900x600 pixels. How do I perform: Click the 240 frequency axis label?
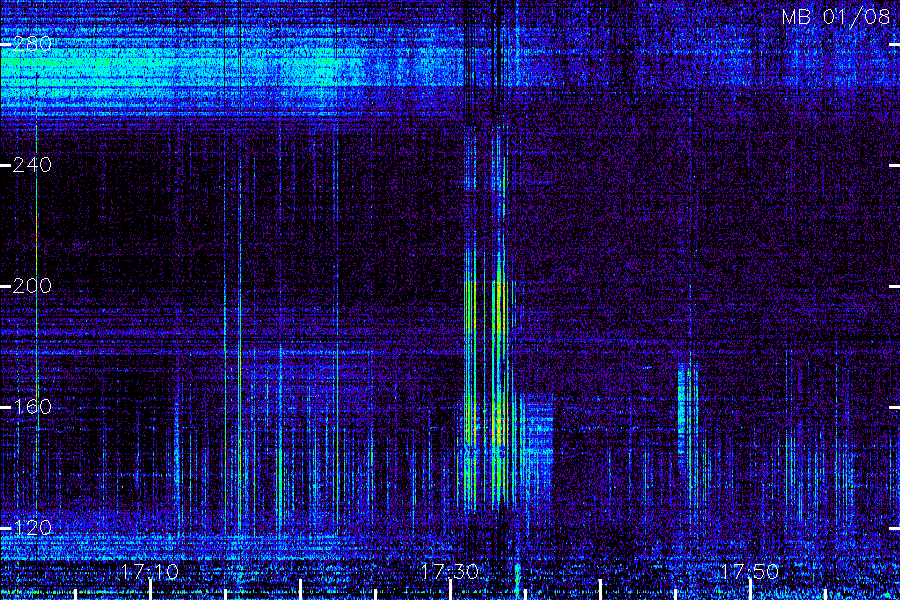coord(32,165)
